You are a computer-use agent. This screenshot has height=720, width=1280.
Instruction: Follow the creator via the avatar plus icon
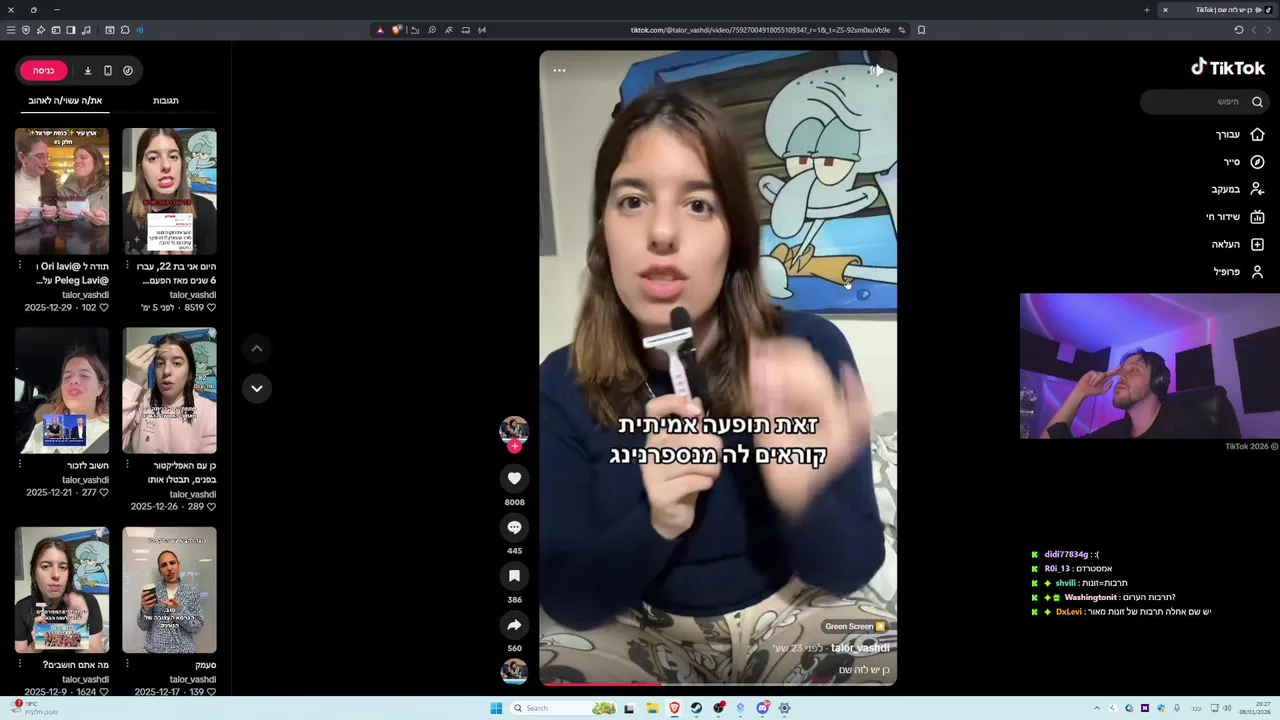point(514,446)
